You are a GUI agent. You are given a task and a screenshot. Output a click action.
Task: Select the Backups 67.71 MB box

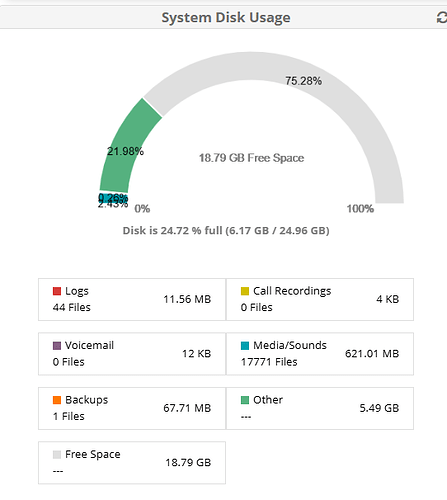coord(132,408)
